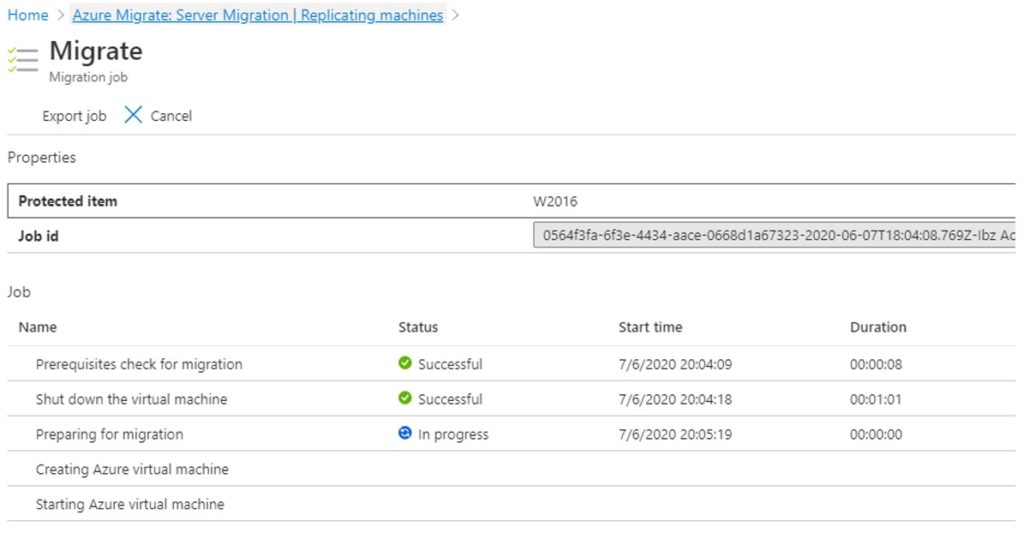Sort by Start time column header

pos(650,327)
